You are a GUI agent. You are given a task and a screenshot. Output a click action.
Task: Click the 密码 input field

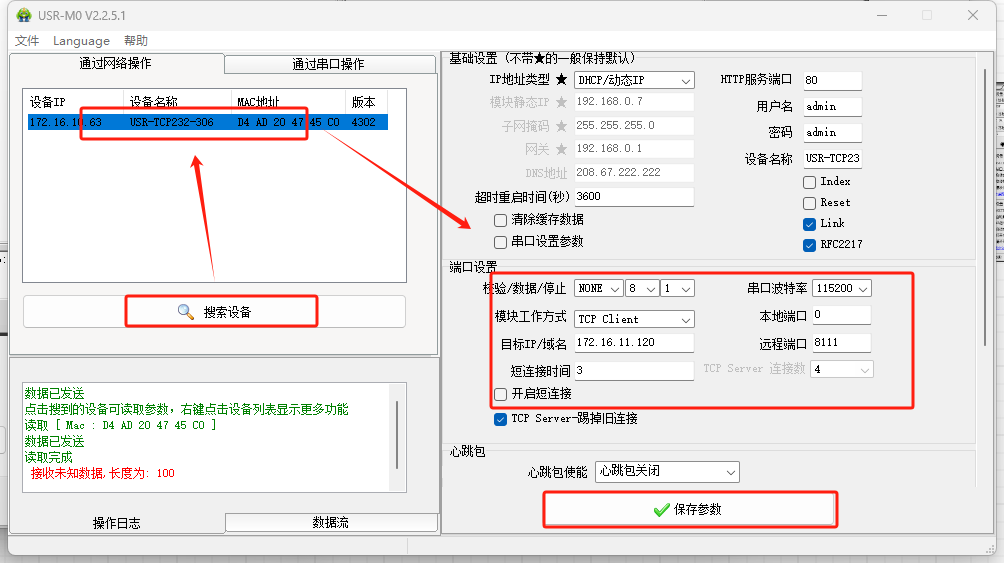832,133
